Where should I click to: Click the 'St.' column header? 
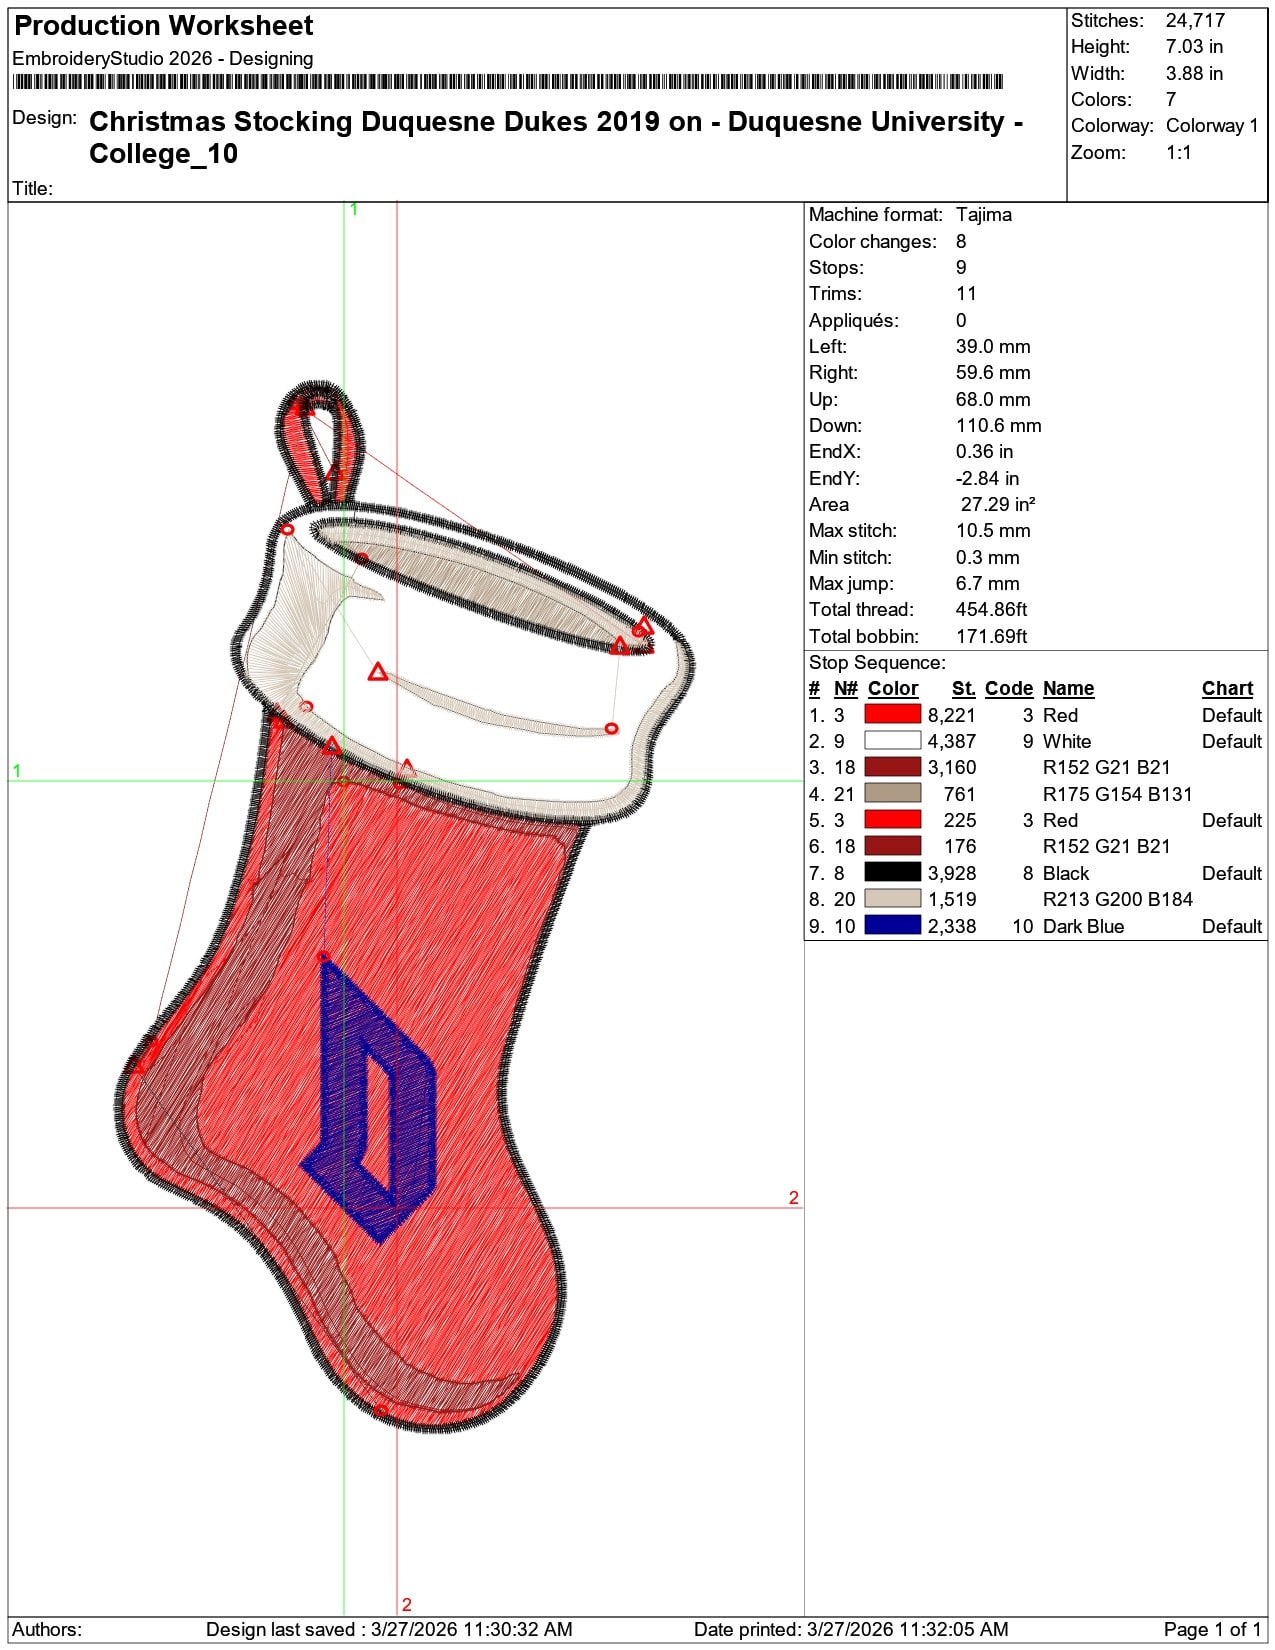point(964,688)
